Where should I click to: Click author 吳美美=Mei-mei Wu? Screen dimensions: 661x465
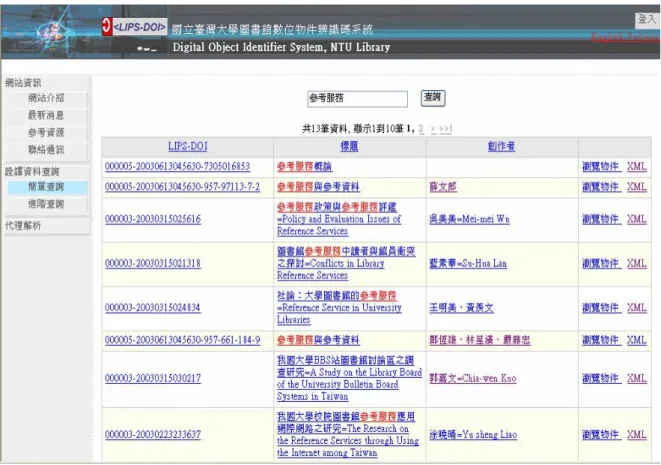tap(470, 219)
